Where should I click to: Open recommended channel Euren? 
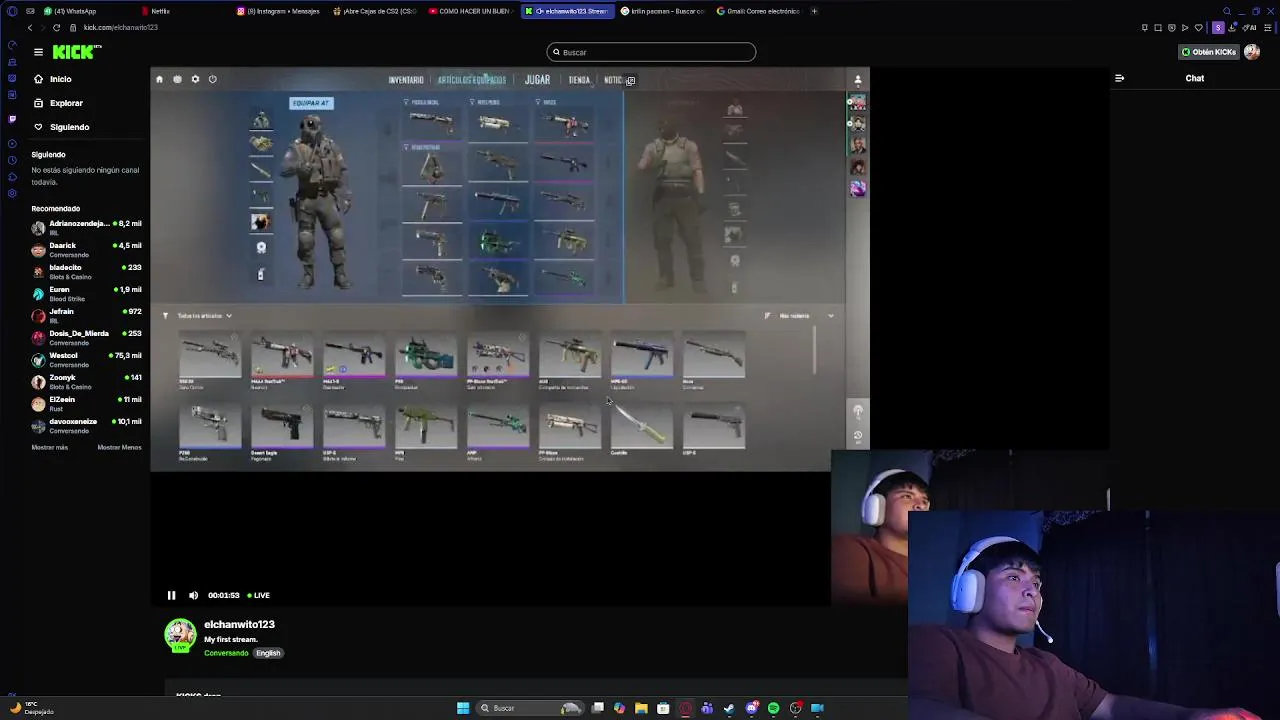(x=87, y=293)
